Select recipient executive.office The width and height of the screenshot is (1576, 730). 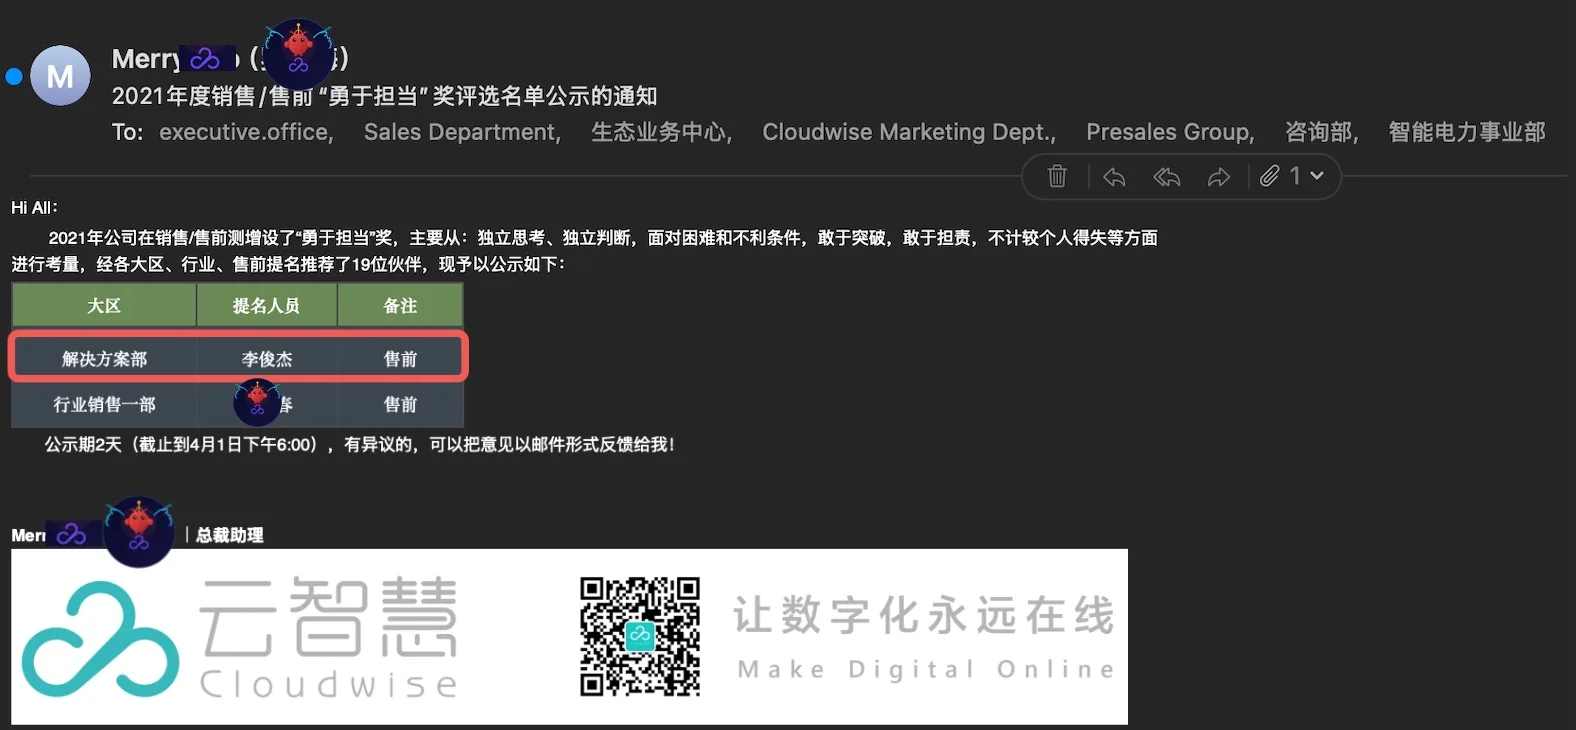(x=246, y=132)
